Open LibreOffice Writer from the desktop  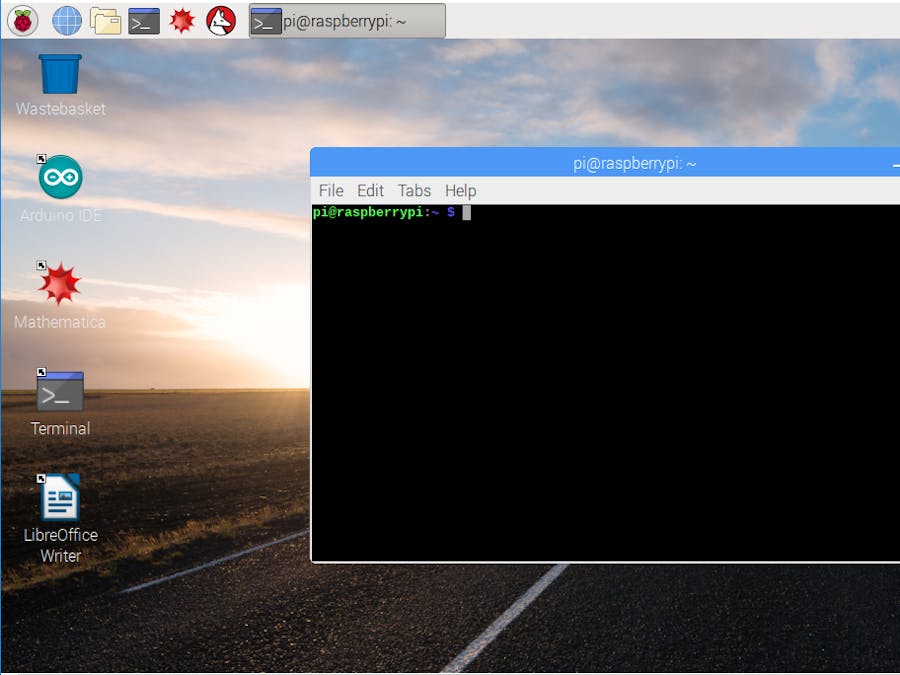pos(60,497)
